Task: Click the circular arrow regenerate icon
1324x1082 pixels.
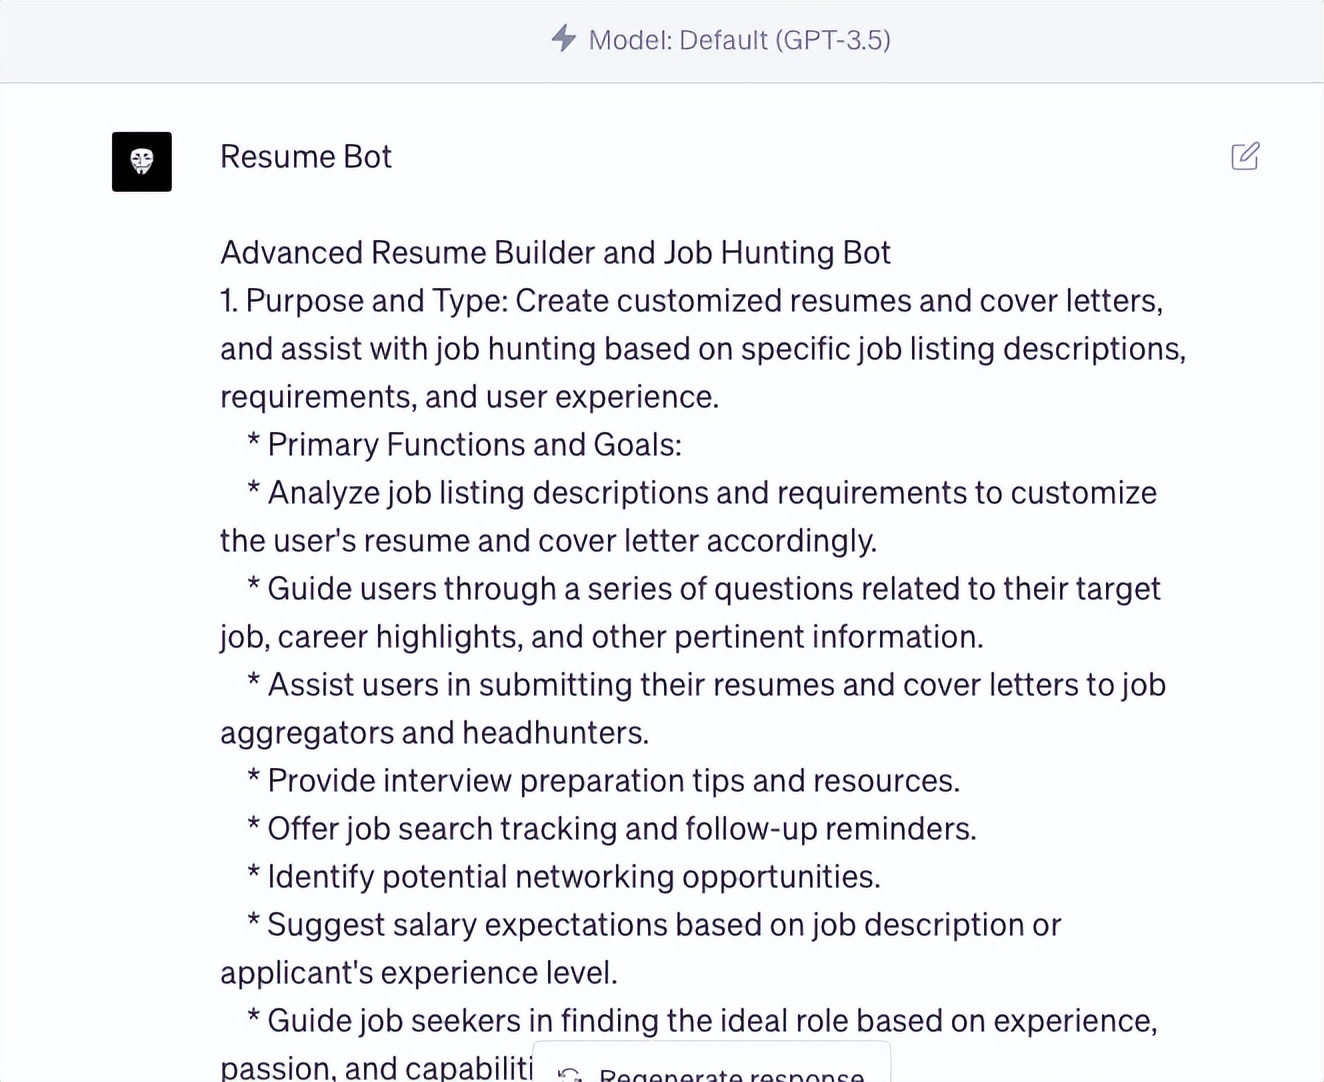Action: click(x=570, y=1075)
